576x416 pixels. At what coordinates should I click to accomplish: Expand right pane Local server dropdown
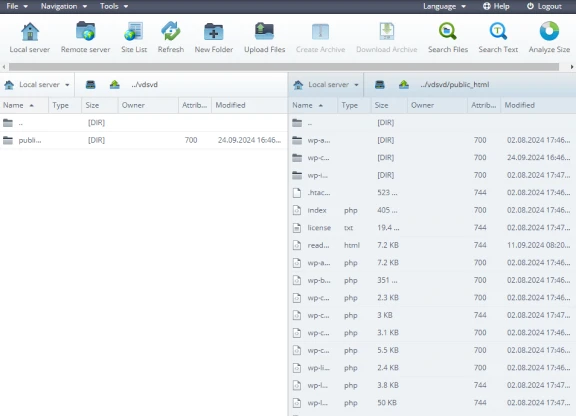[356, 85]
